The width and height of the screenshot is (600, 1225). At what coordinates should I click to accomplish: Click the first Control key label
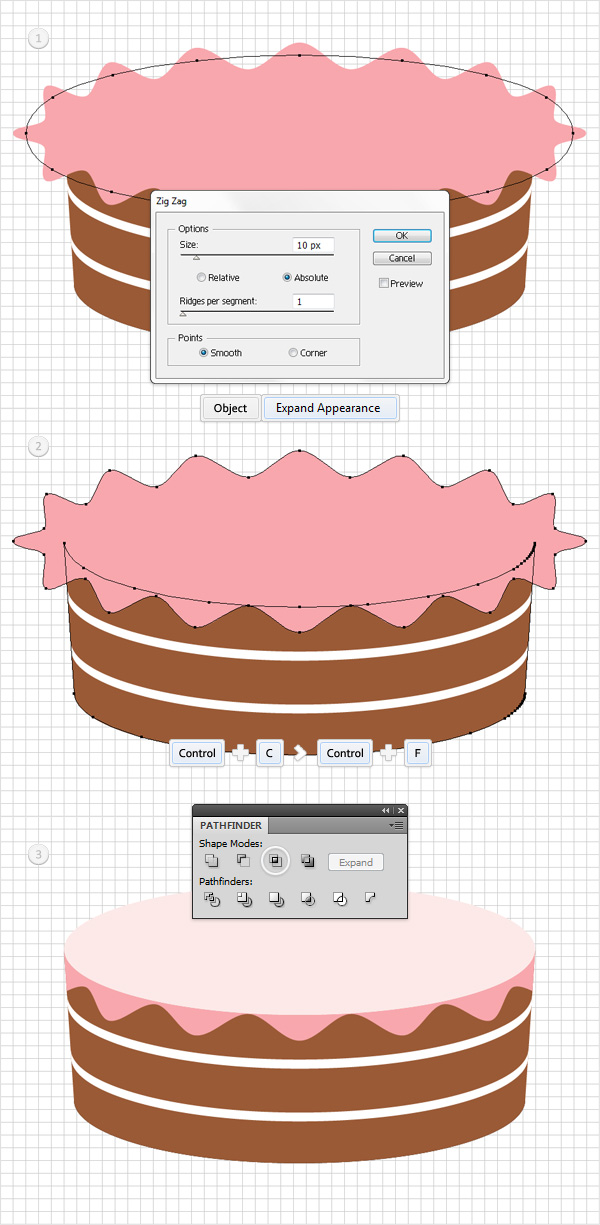[197, 753]
